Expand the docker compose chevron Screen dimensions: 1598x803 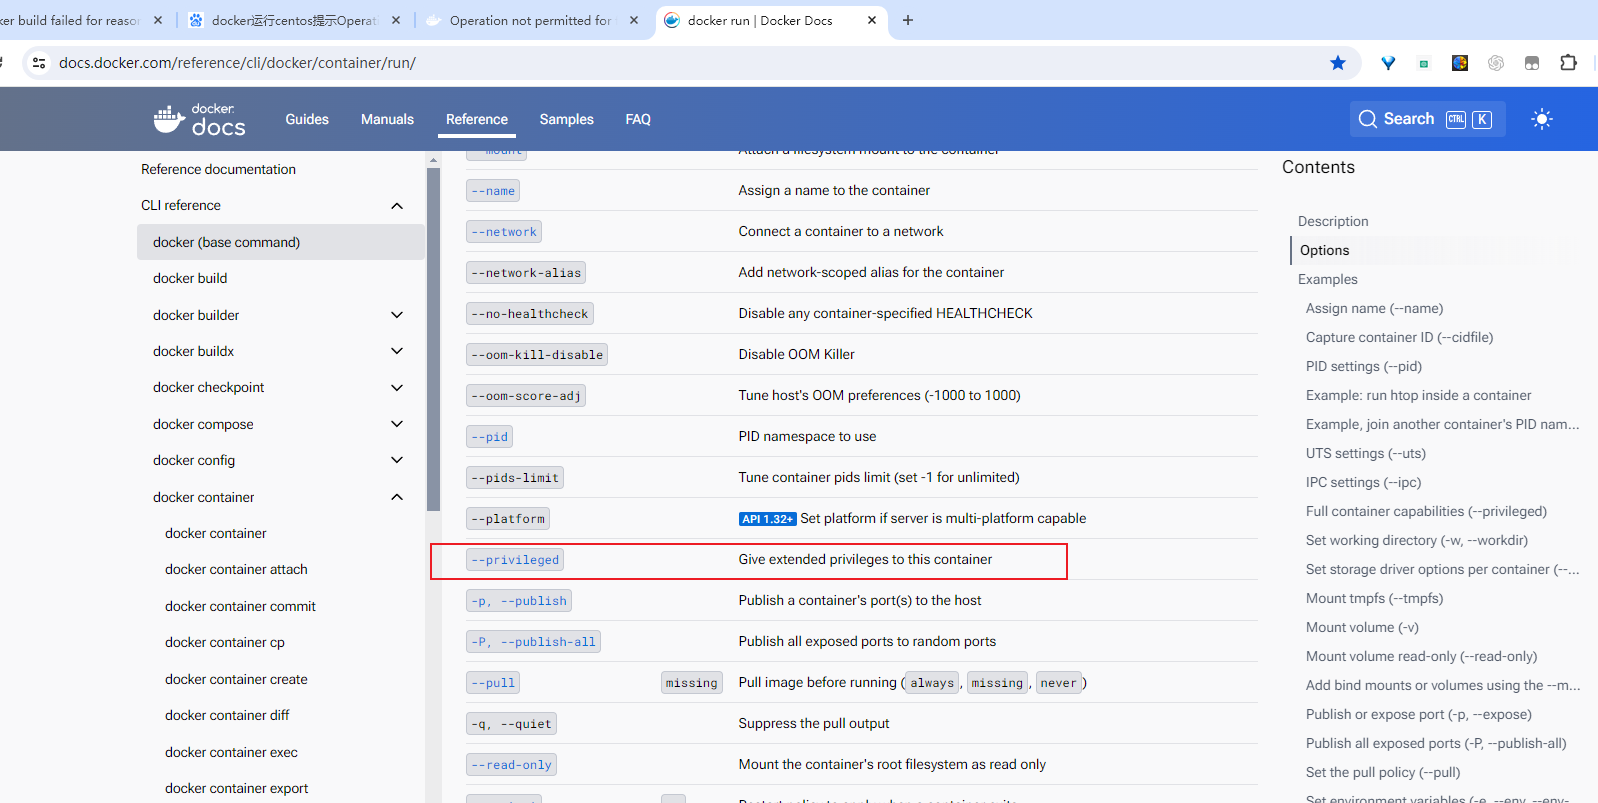tap(397, 424)
